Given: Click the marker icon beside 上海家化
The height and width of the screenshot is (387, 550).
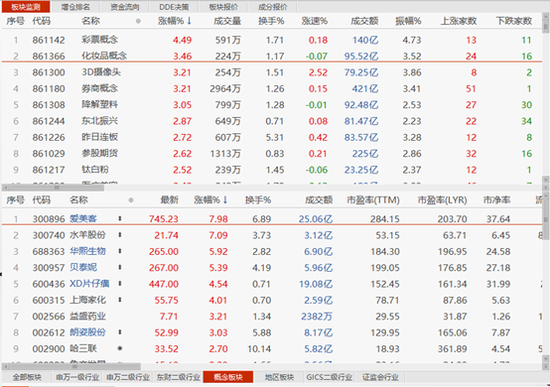Looking at the screenshot, I should (x=120, y=300).
